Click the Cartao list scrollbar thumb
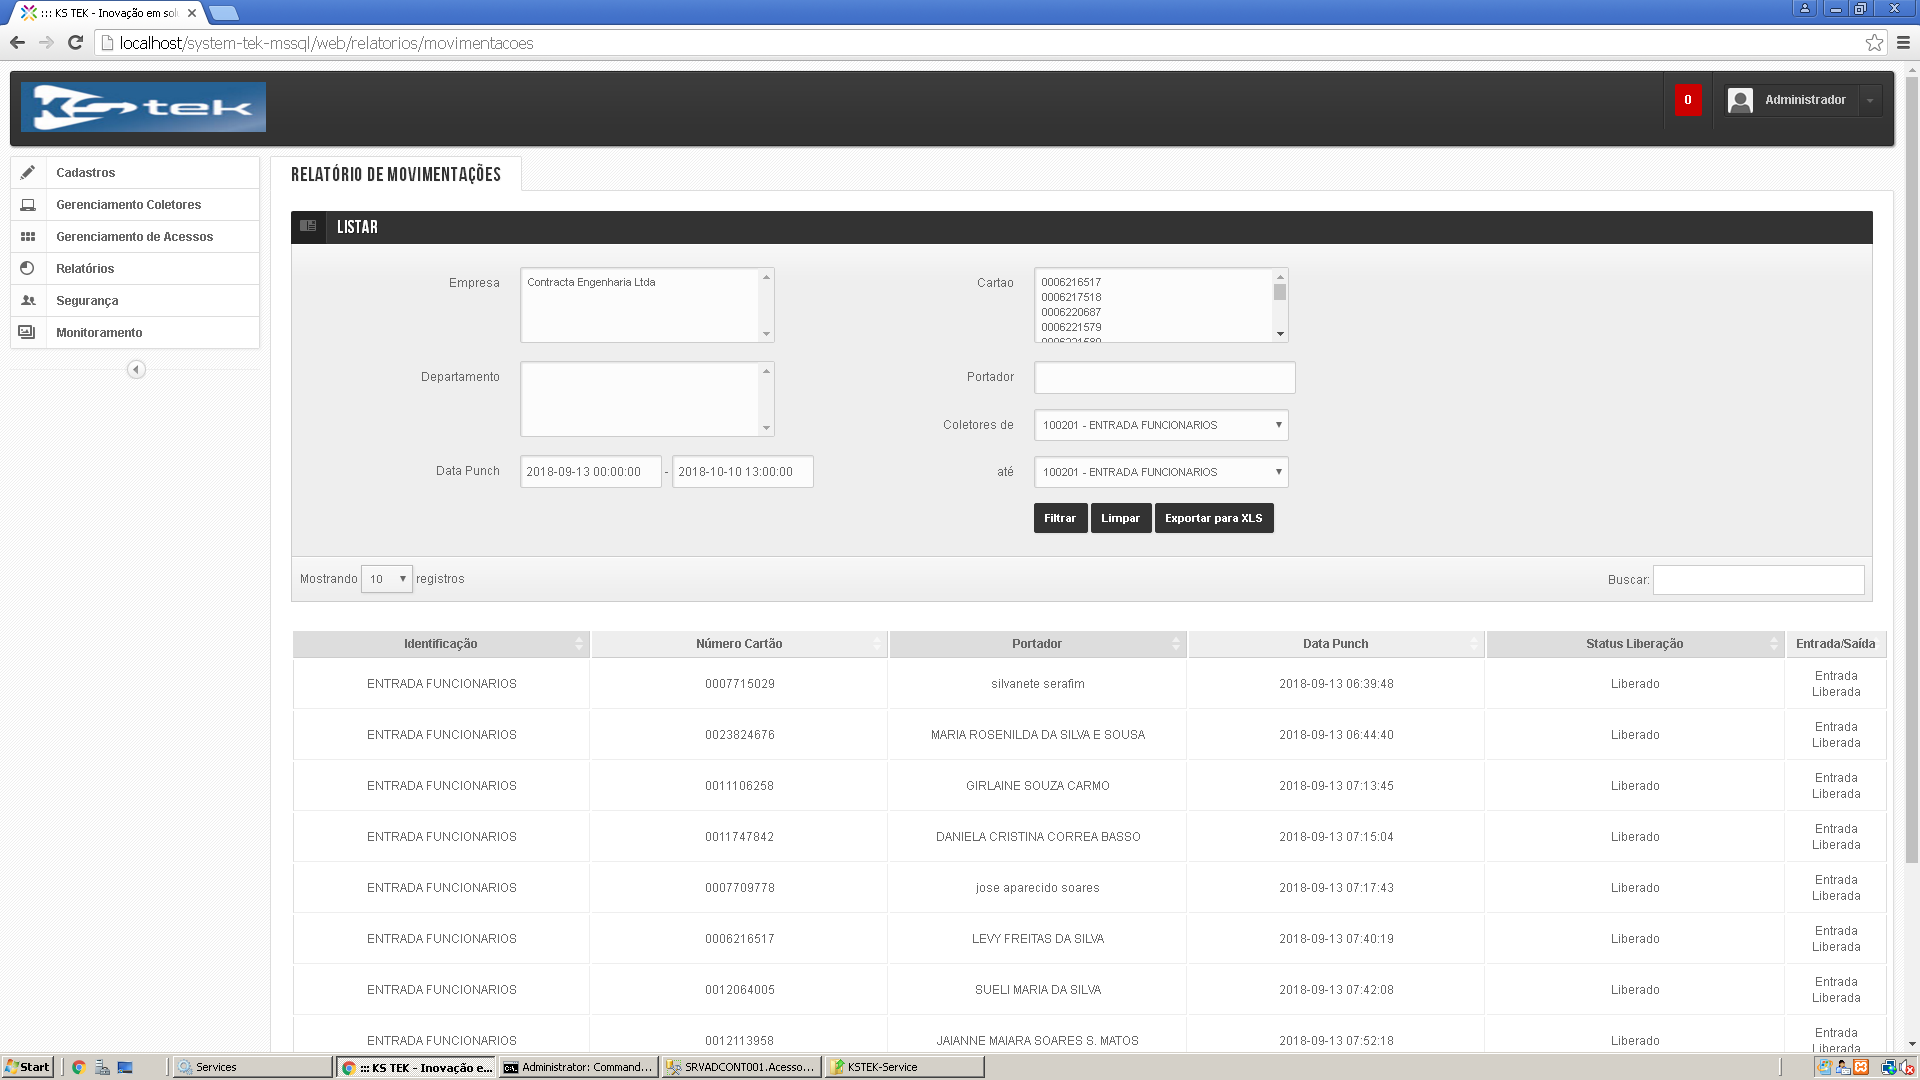Screen dimensions: 1920x1080 (1280, 292)
